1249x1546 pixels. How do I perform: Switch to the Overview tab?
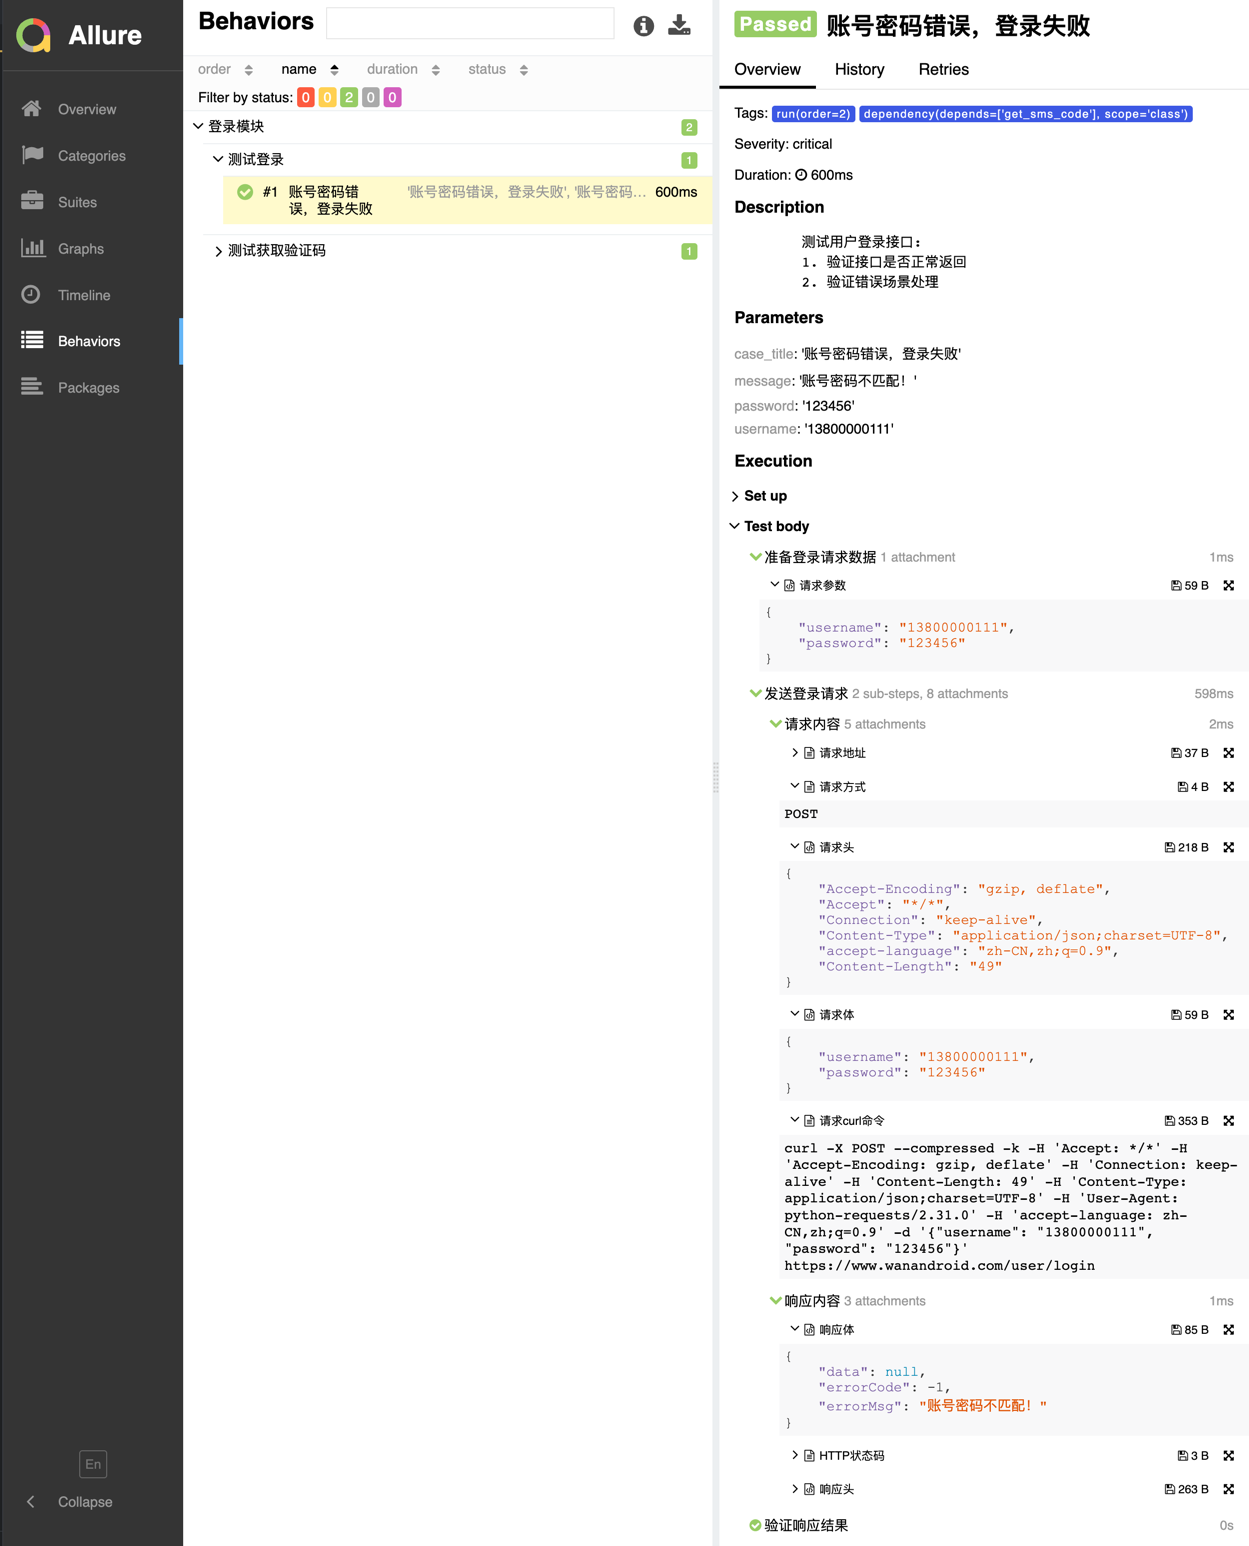(x=767, y=69)
